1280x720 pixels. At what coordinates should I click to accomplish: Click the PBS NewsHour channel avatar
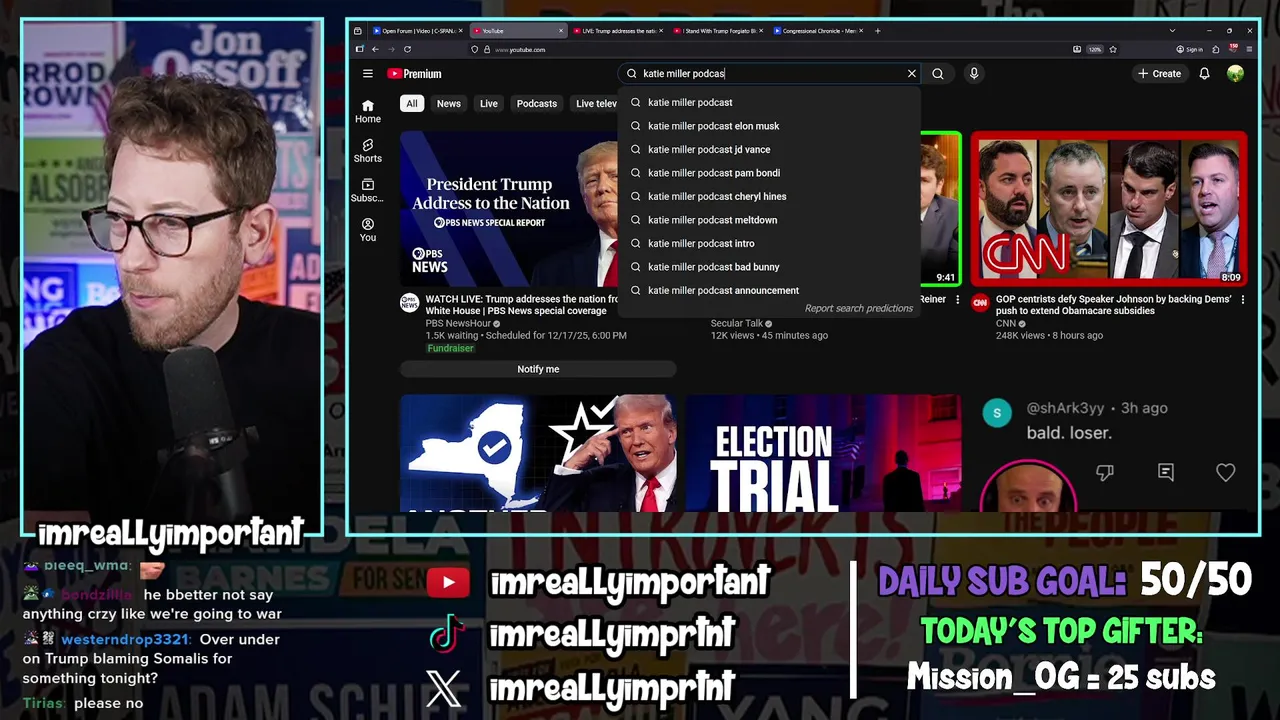pyautogui.click(x=410, y=303)
